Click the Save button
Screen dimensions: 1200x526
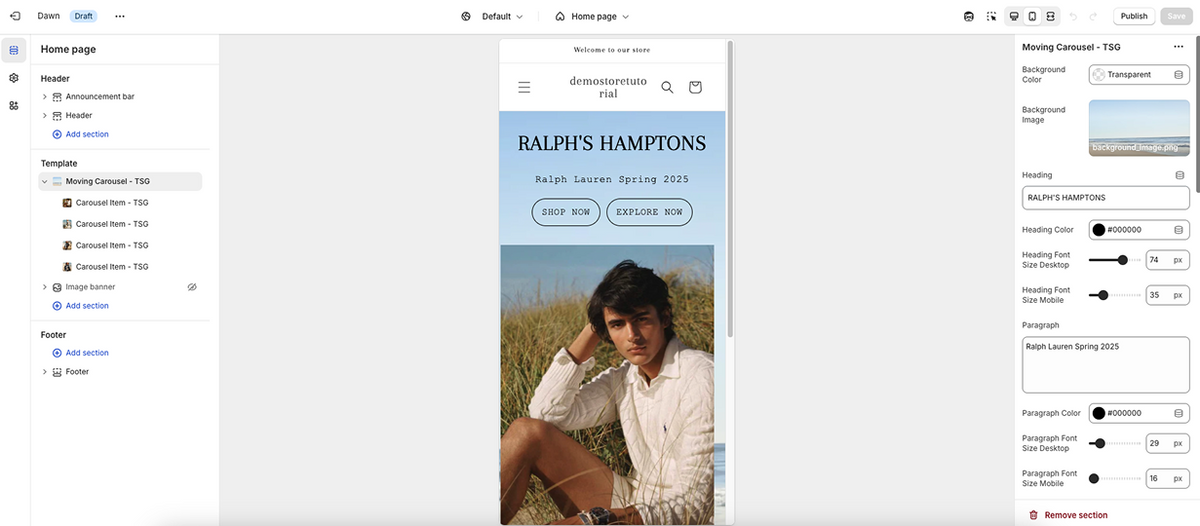(1176, 16)
